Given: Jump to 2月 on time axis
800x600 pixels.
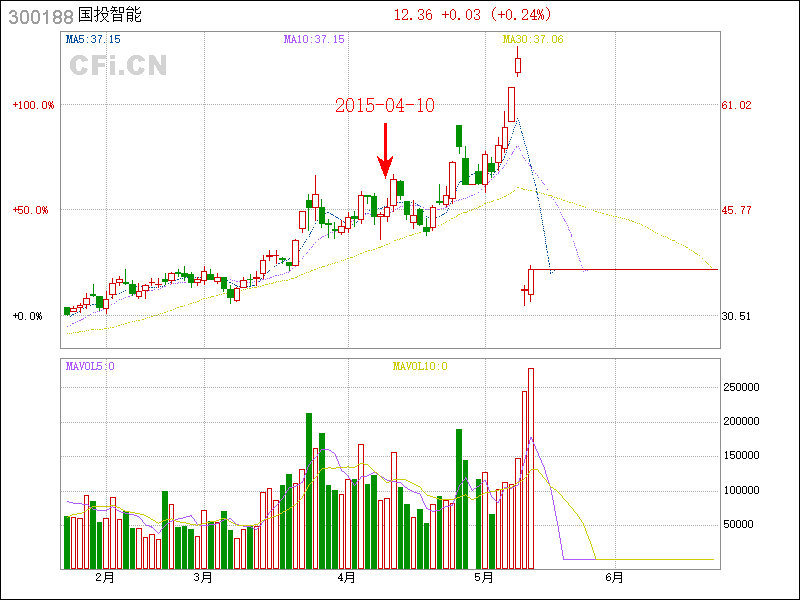Looking at the screenshot, I should (x=103, y=578).
